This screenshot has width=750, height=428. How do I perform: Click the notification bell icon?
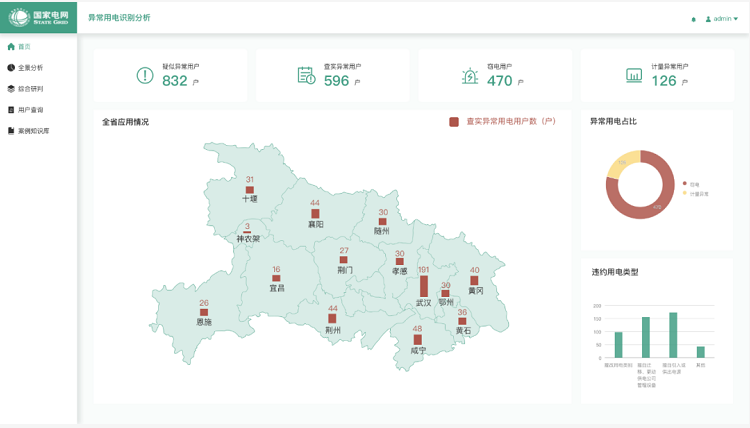point(694,19)
